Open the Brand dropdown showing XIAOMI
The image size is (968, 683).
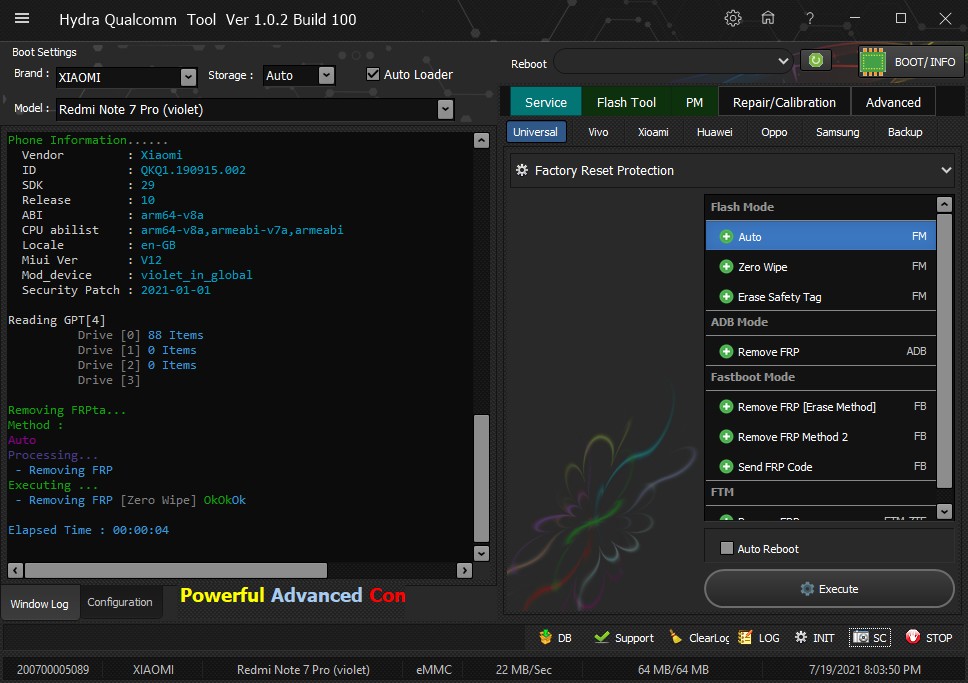coord(188,77)
